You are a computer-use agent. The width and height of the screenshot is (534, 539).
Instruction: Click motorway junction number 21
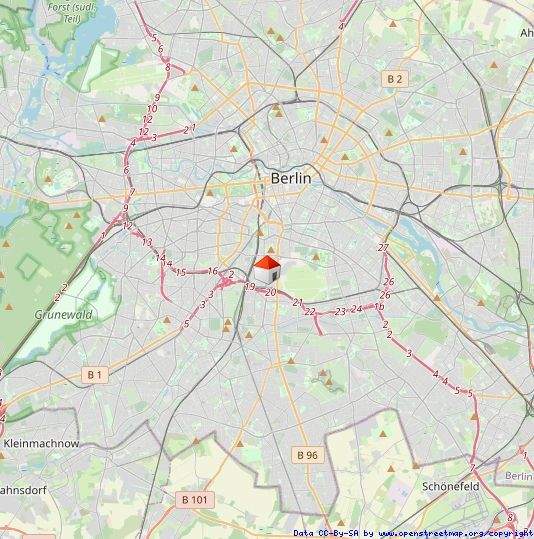click(x=298, y=302)
